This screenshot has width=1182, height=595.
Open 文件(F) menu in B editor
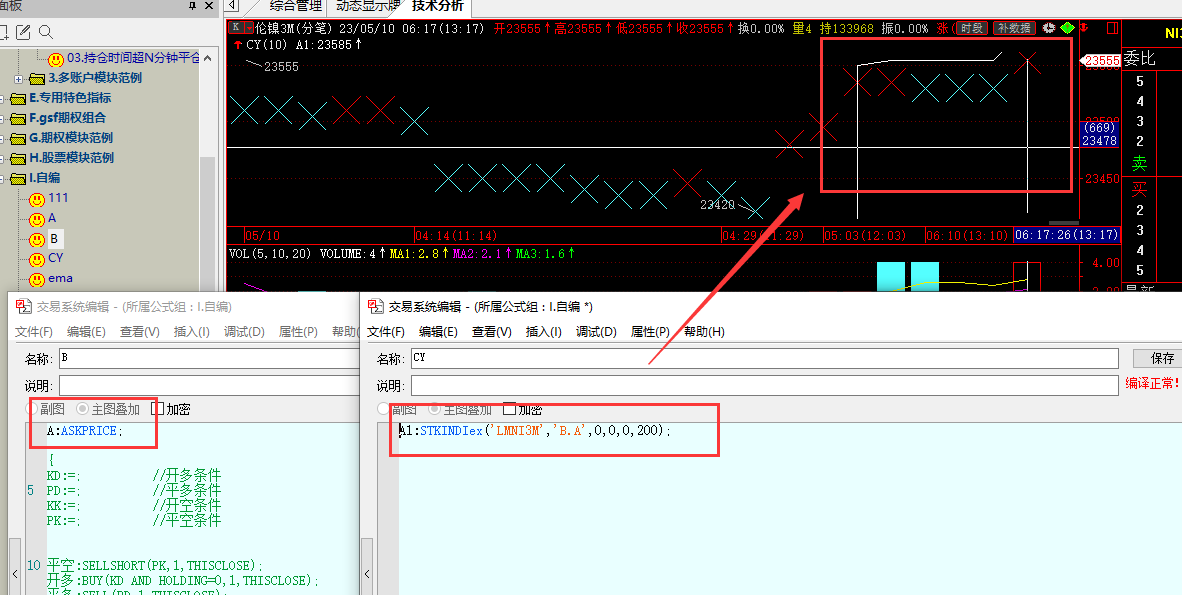tap(34, 332)
